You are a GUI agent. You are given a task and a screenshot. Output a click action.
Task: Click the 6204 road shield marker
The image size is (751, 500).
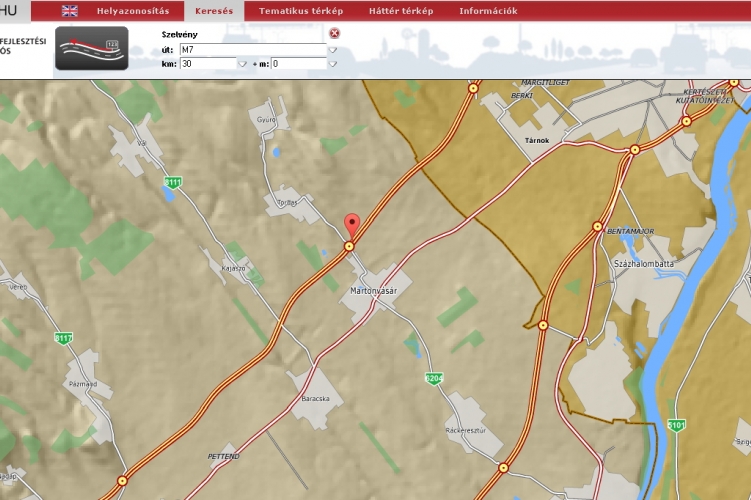tap(432, 379)
